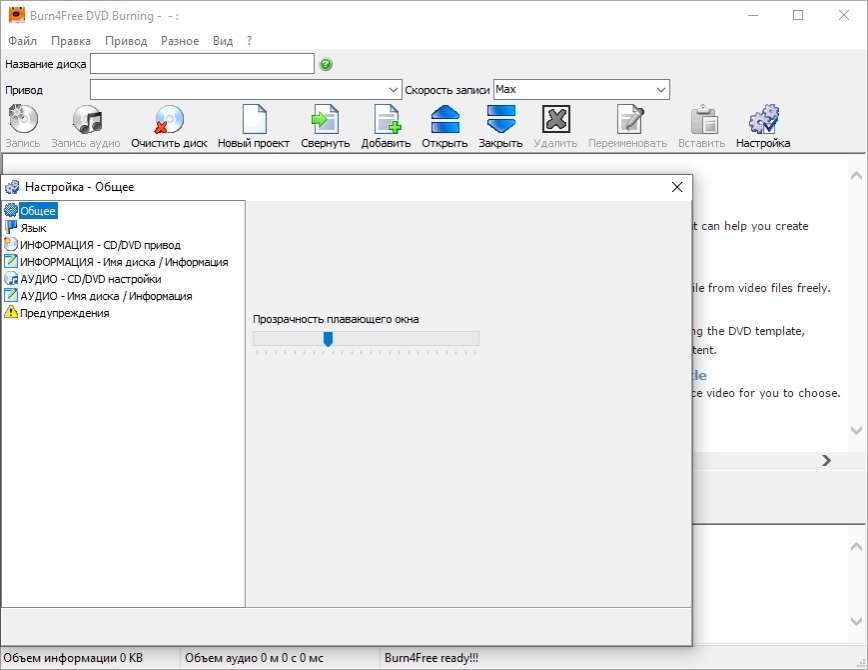Click 'Объем аудио 0 м 0 с 0 мс' status
This screenshot has width=868, height=670.
pyautogui.click(x=254, y=658)
